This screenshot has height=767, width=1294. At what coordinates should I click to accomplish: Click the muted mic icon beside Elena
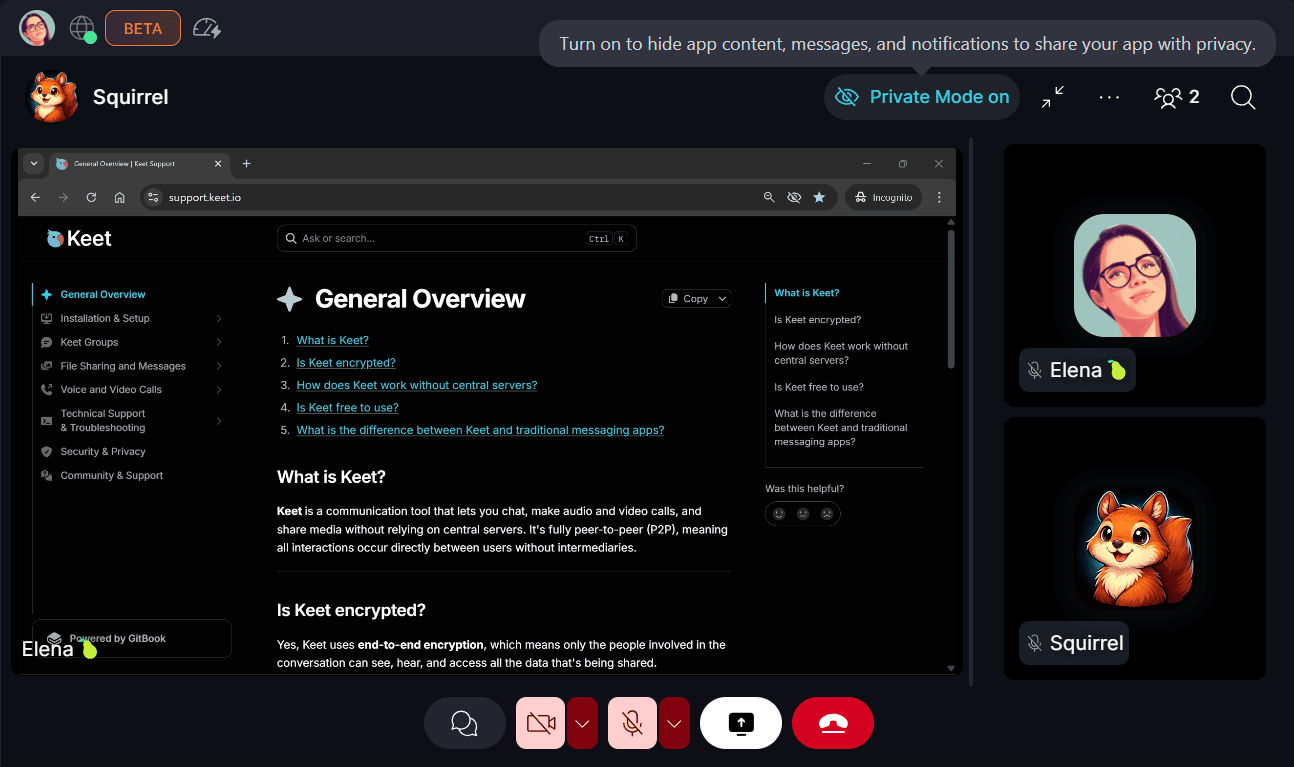coord(1035,370)
